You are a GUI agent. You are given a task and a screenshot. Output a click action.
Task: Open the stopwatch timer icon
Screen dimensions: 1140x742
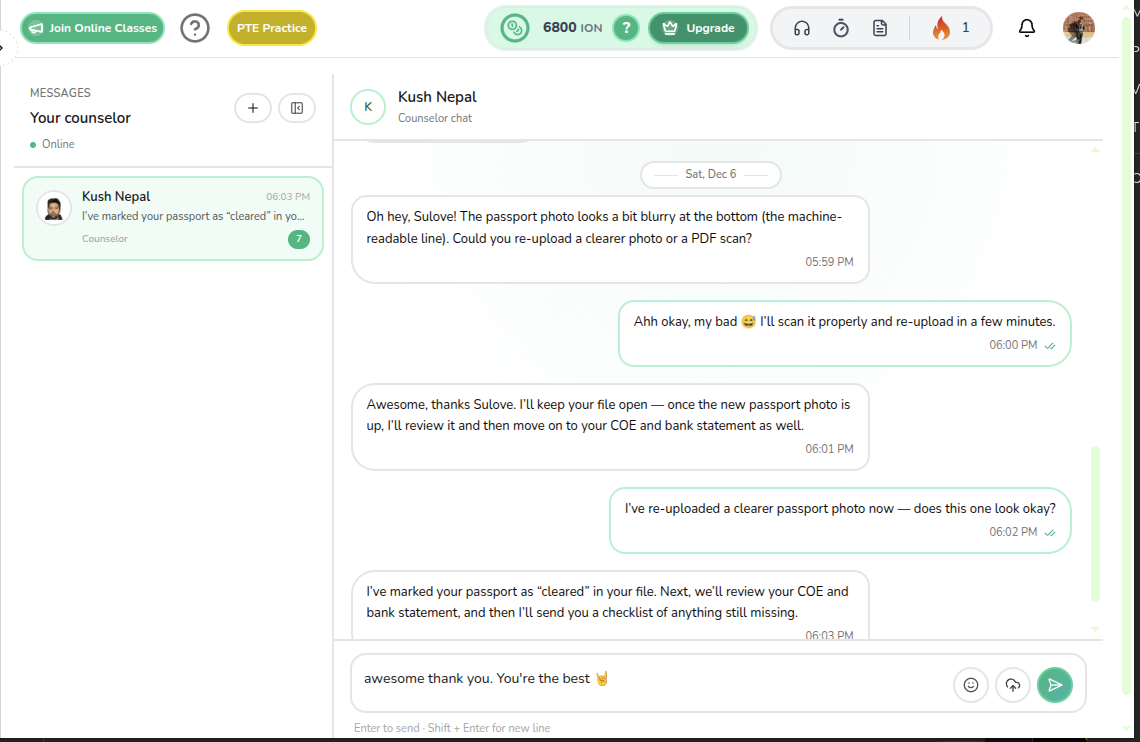tap(841, 28)
